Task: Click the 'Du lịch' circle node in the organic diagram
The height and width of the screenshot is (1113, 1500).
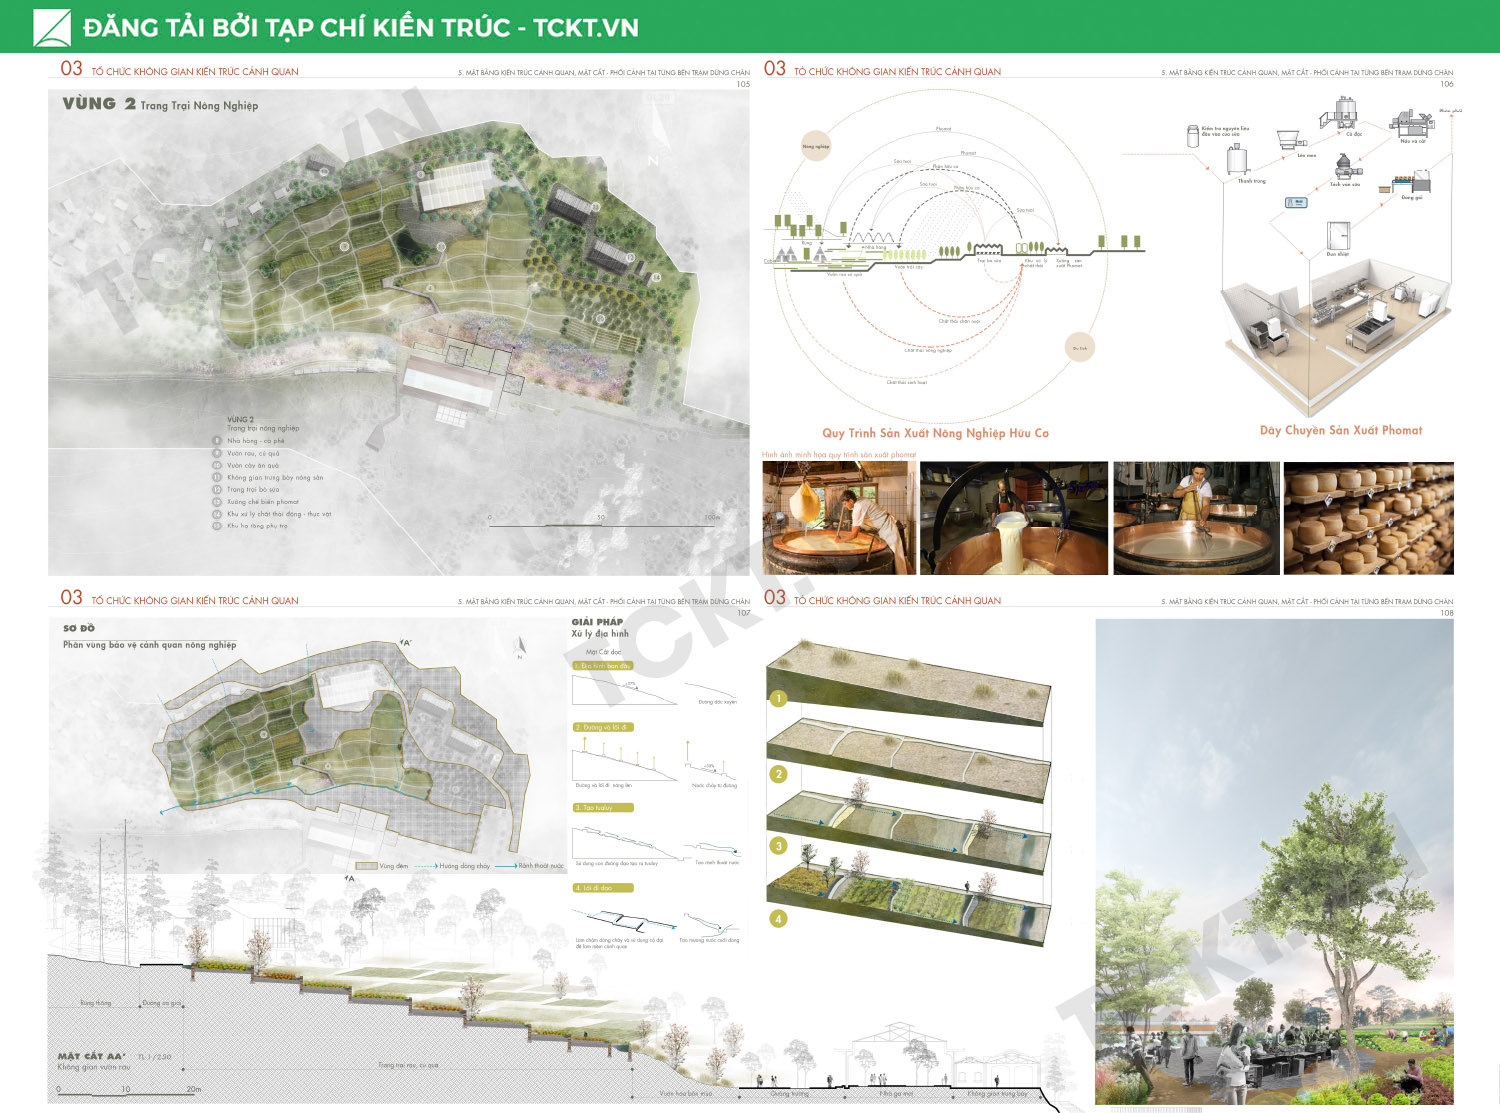Action: coord(1080,348)
